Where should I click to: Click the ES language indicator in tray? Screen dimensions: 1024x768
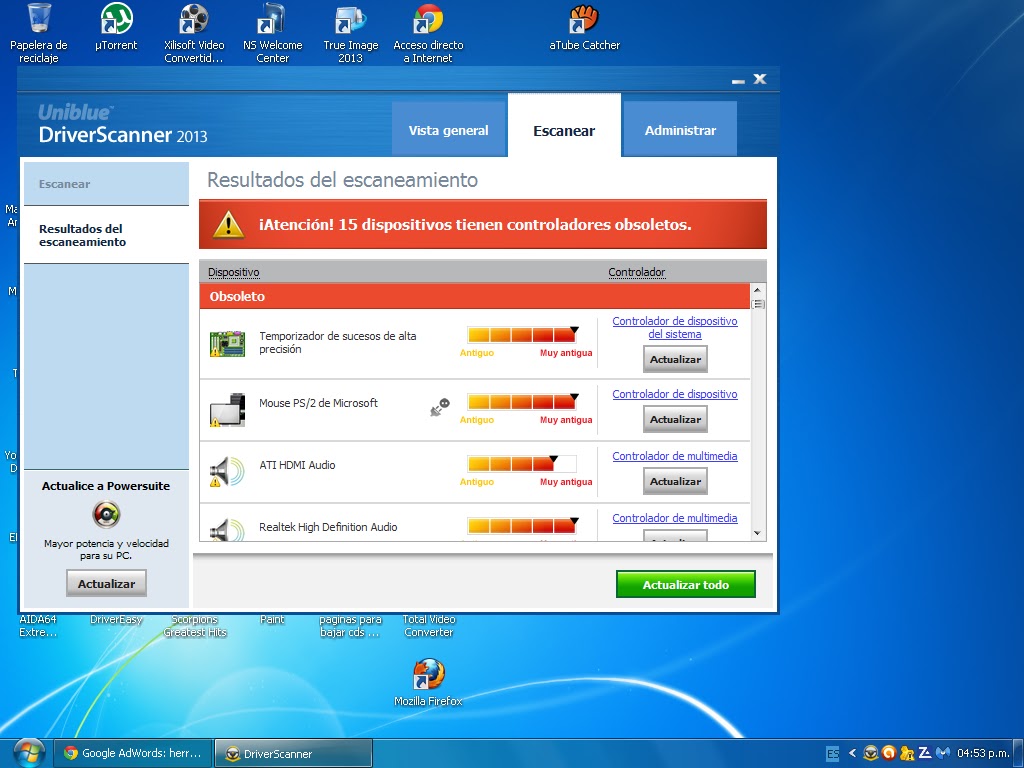[833, 754]
